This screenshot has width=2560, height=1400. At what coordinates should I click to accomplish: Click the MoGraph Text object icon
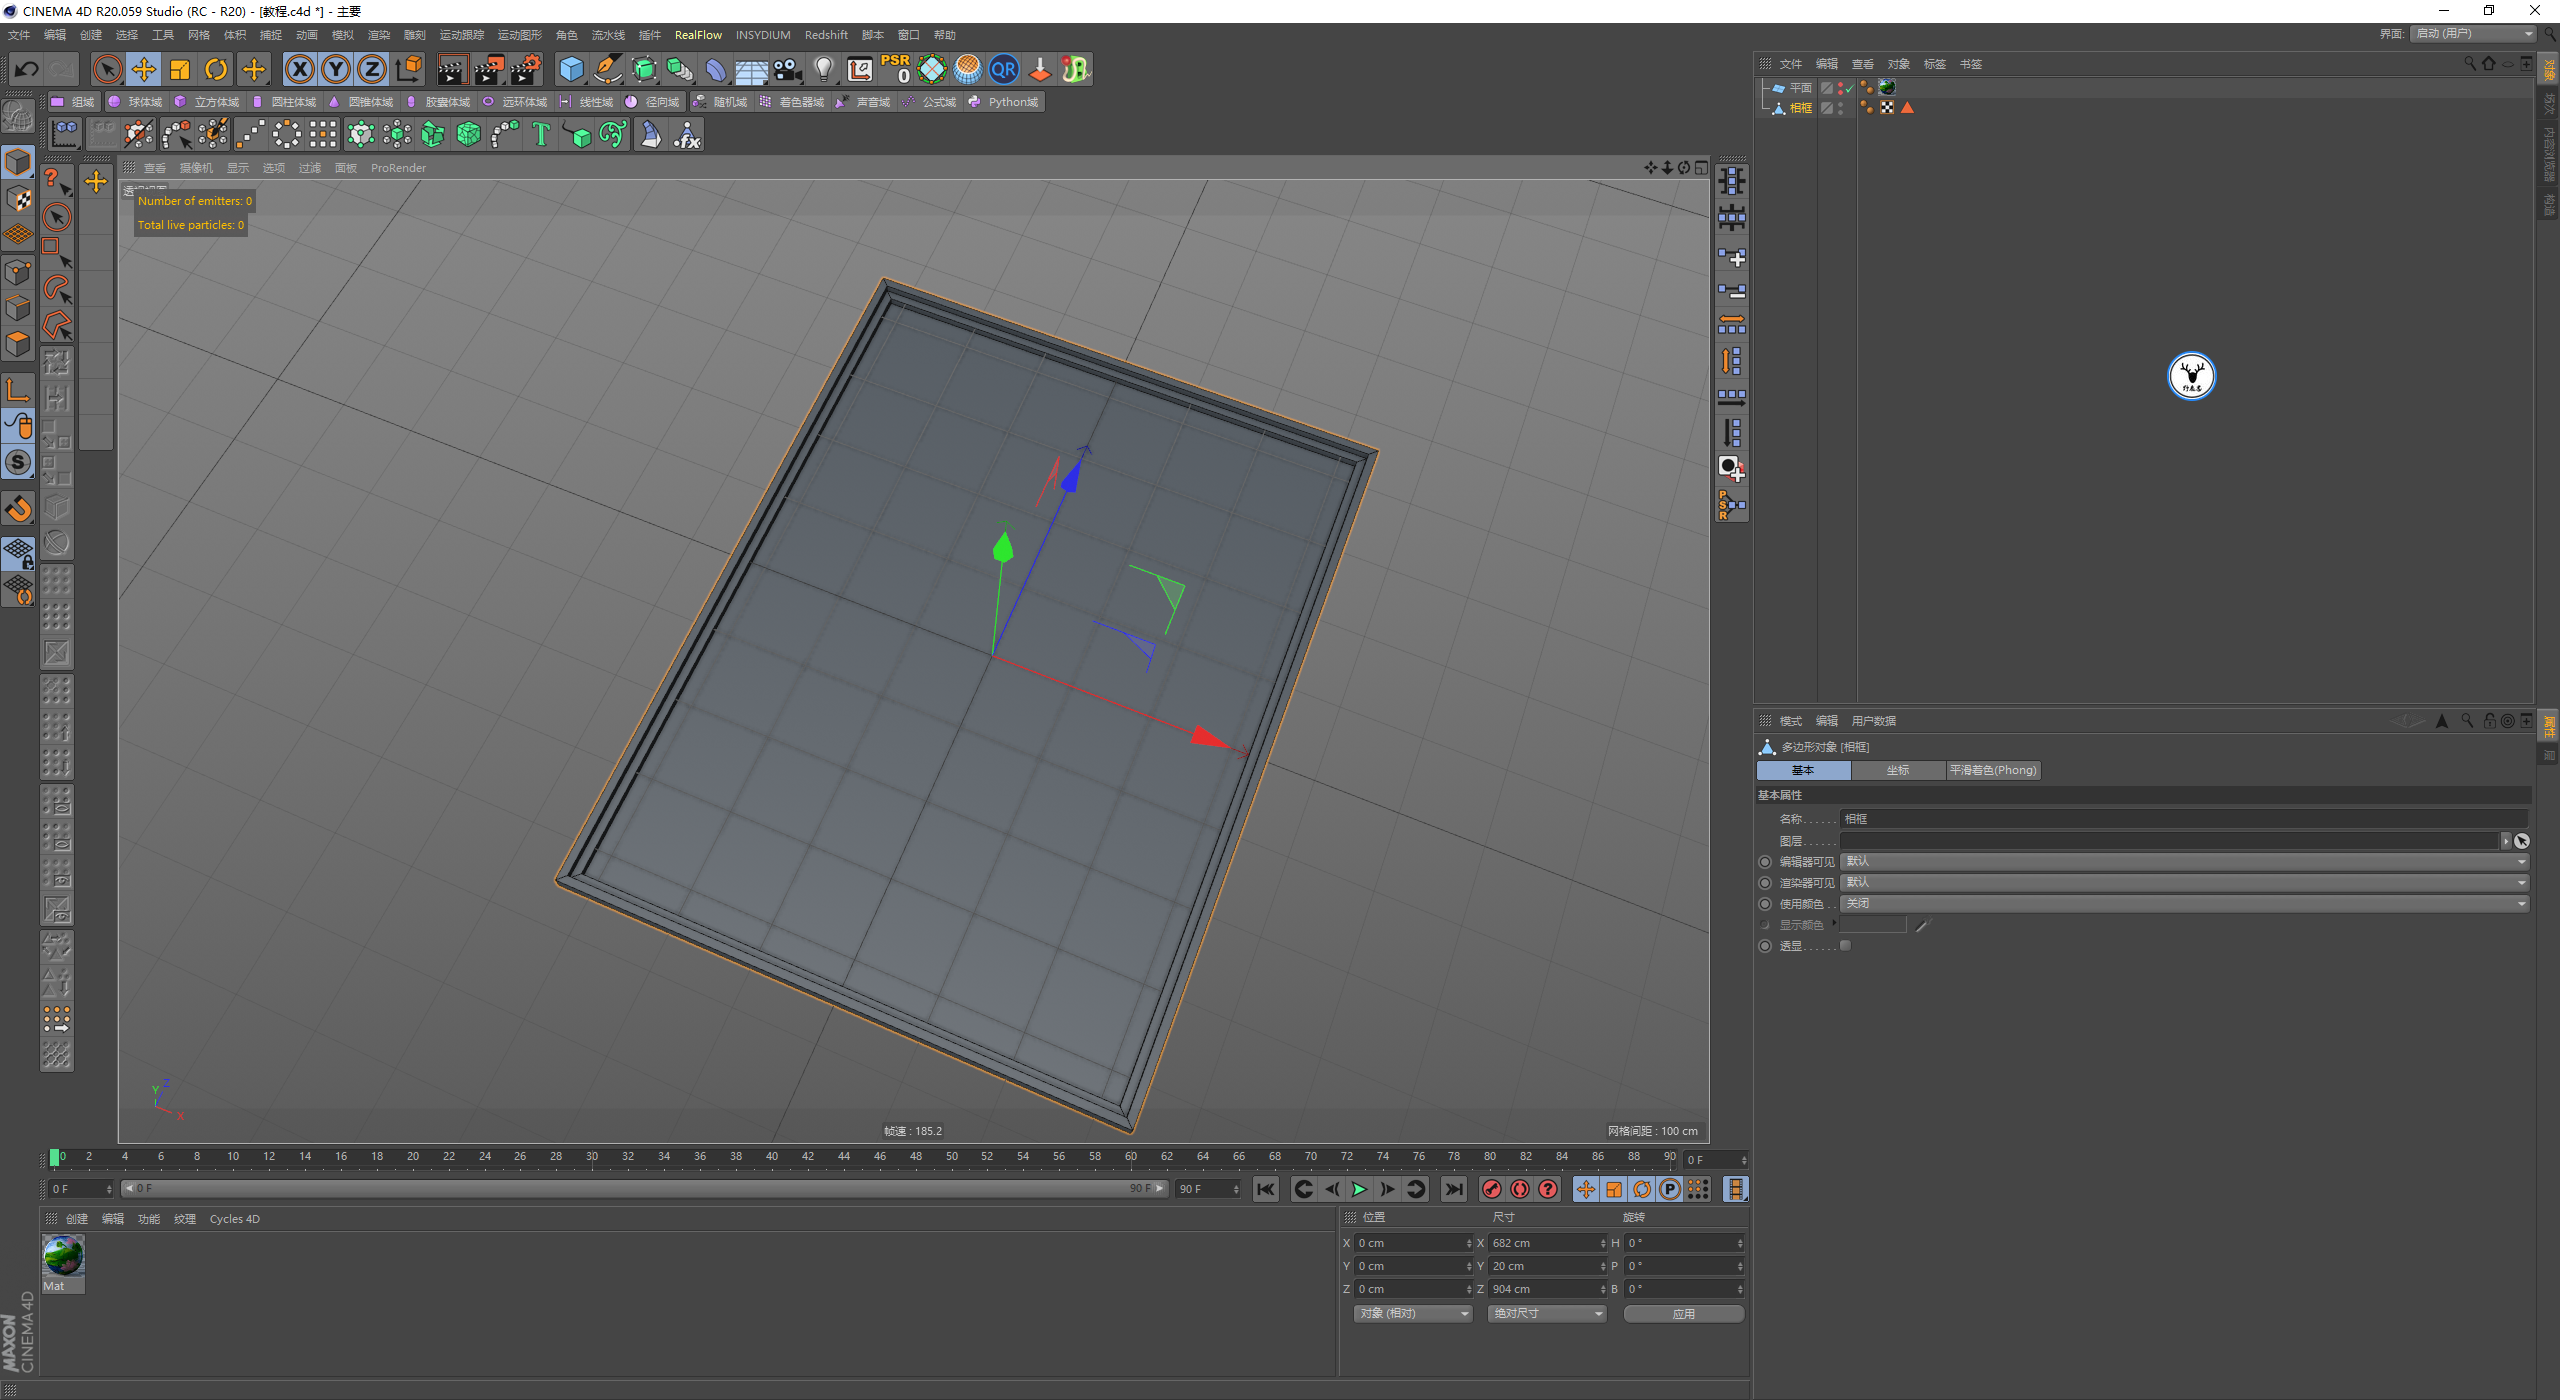pos(541,134)
